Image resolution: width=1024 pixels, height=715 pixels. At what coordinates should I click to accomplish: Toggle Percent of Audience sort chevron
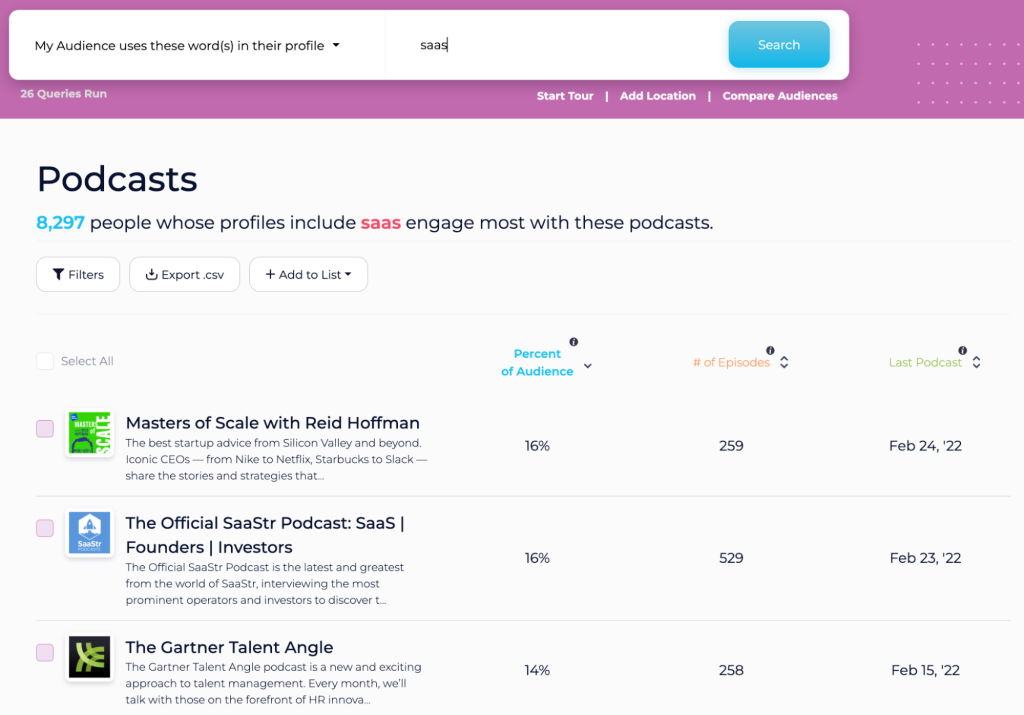point(588,366)
